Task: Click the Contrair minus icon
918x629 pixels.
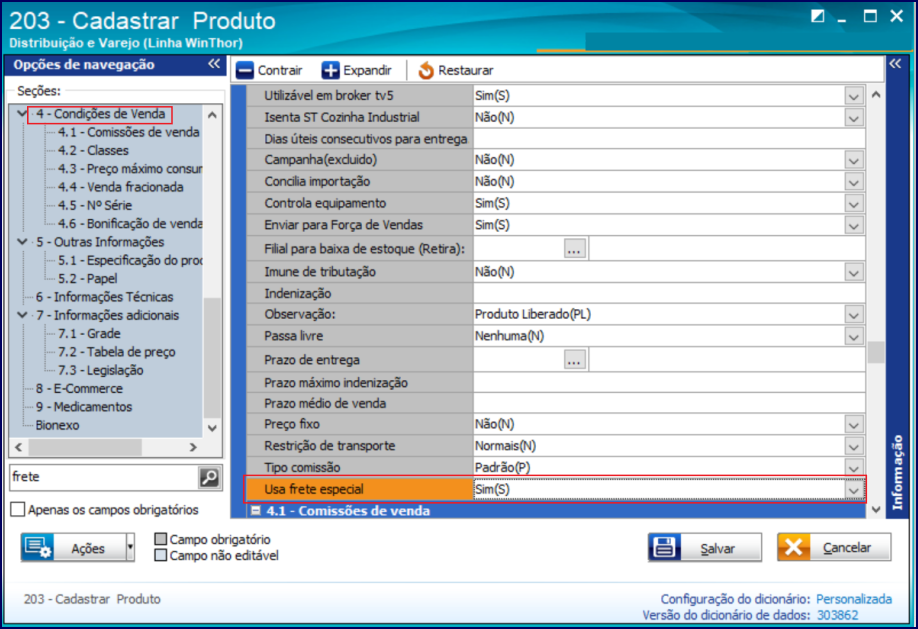Action: [245, 70]
